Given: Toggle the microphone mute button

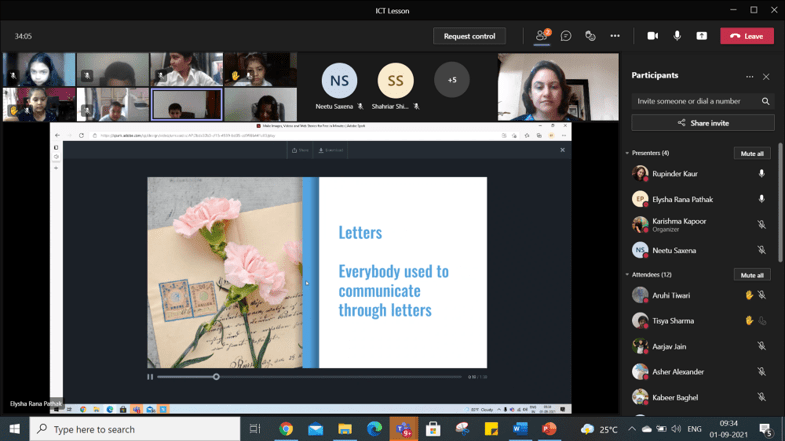Looking at the screenshot, I should pyautogui.click(x=677, y=36).
